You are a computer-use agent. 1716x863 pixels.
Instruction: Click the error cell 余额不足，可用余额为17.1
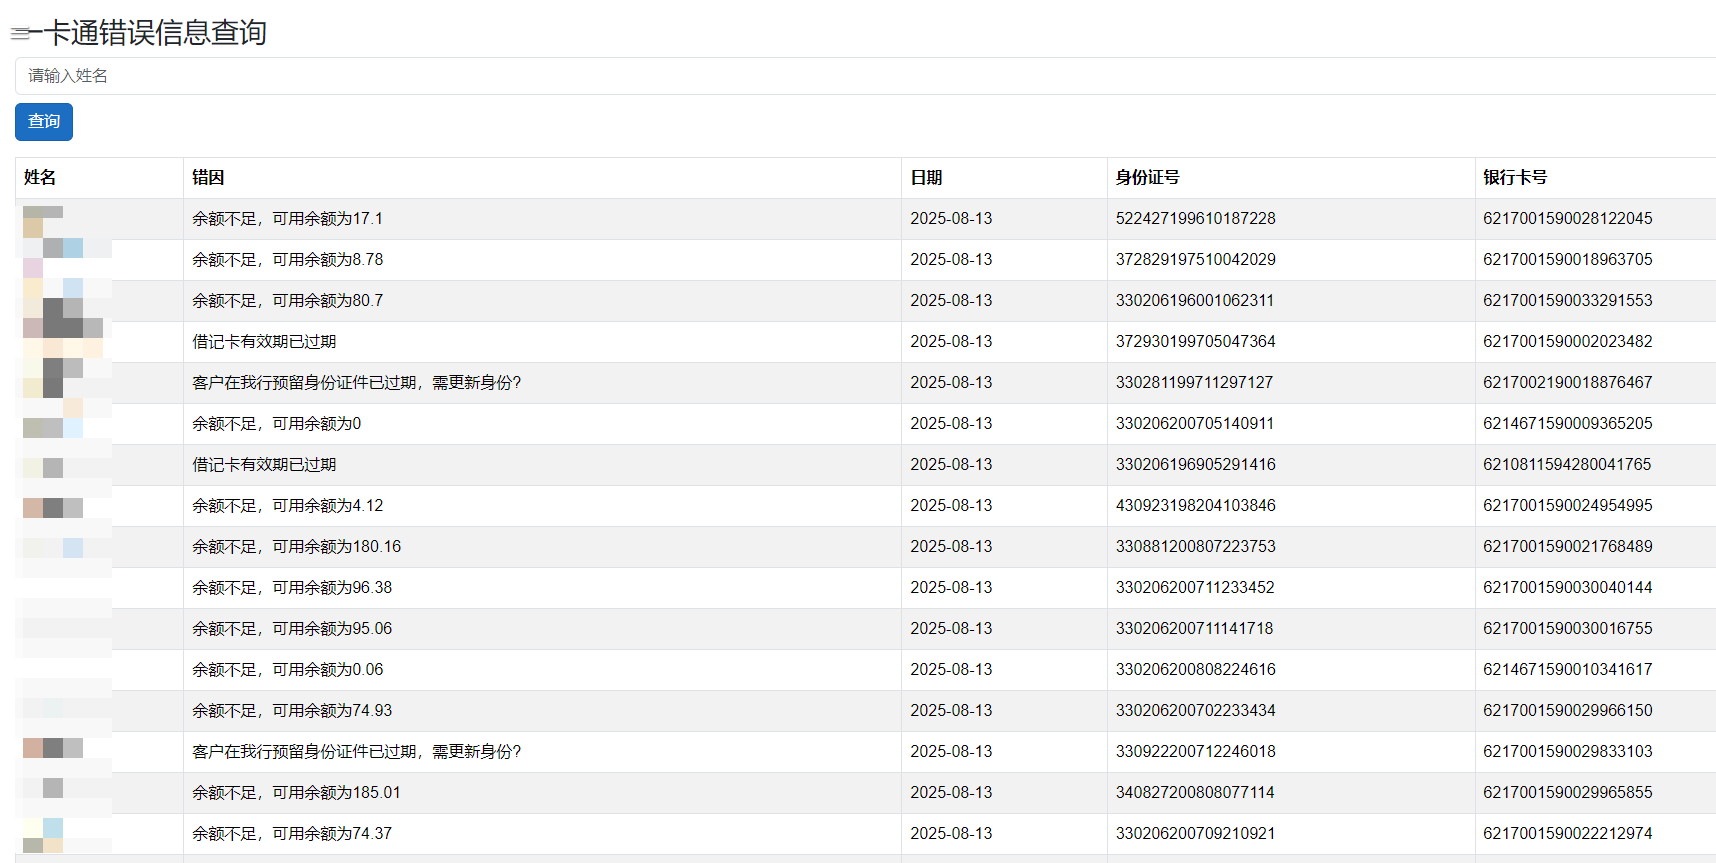pos(287,219)
